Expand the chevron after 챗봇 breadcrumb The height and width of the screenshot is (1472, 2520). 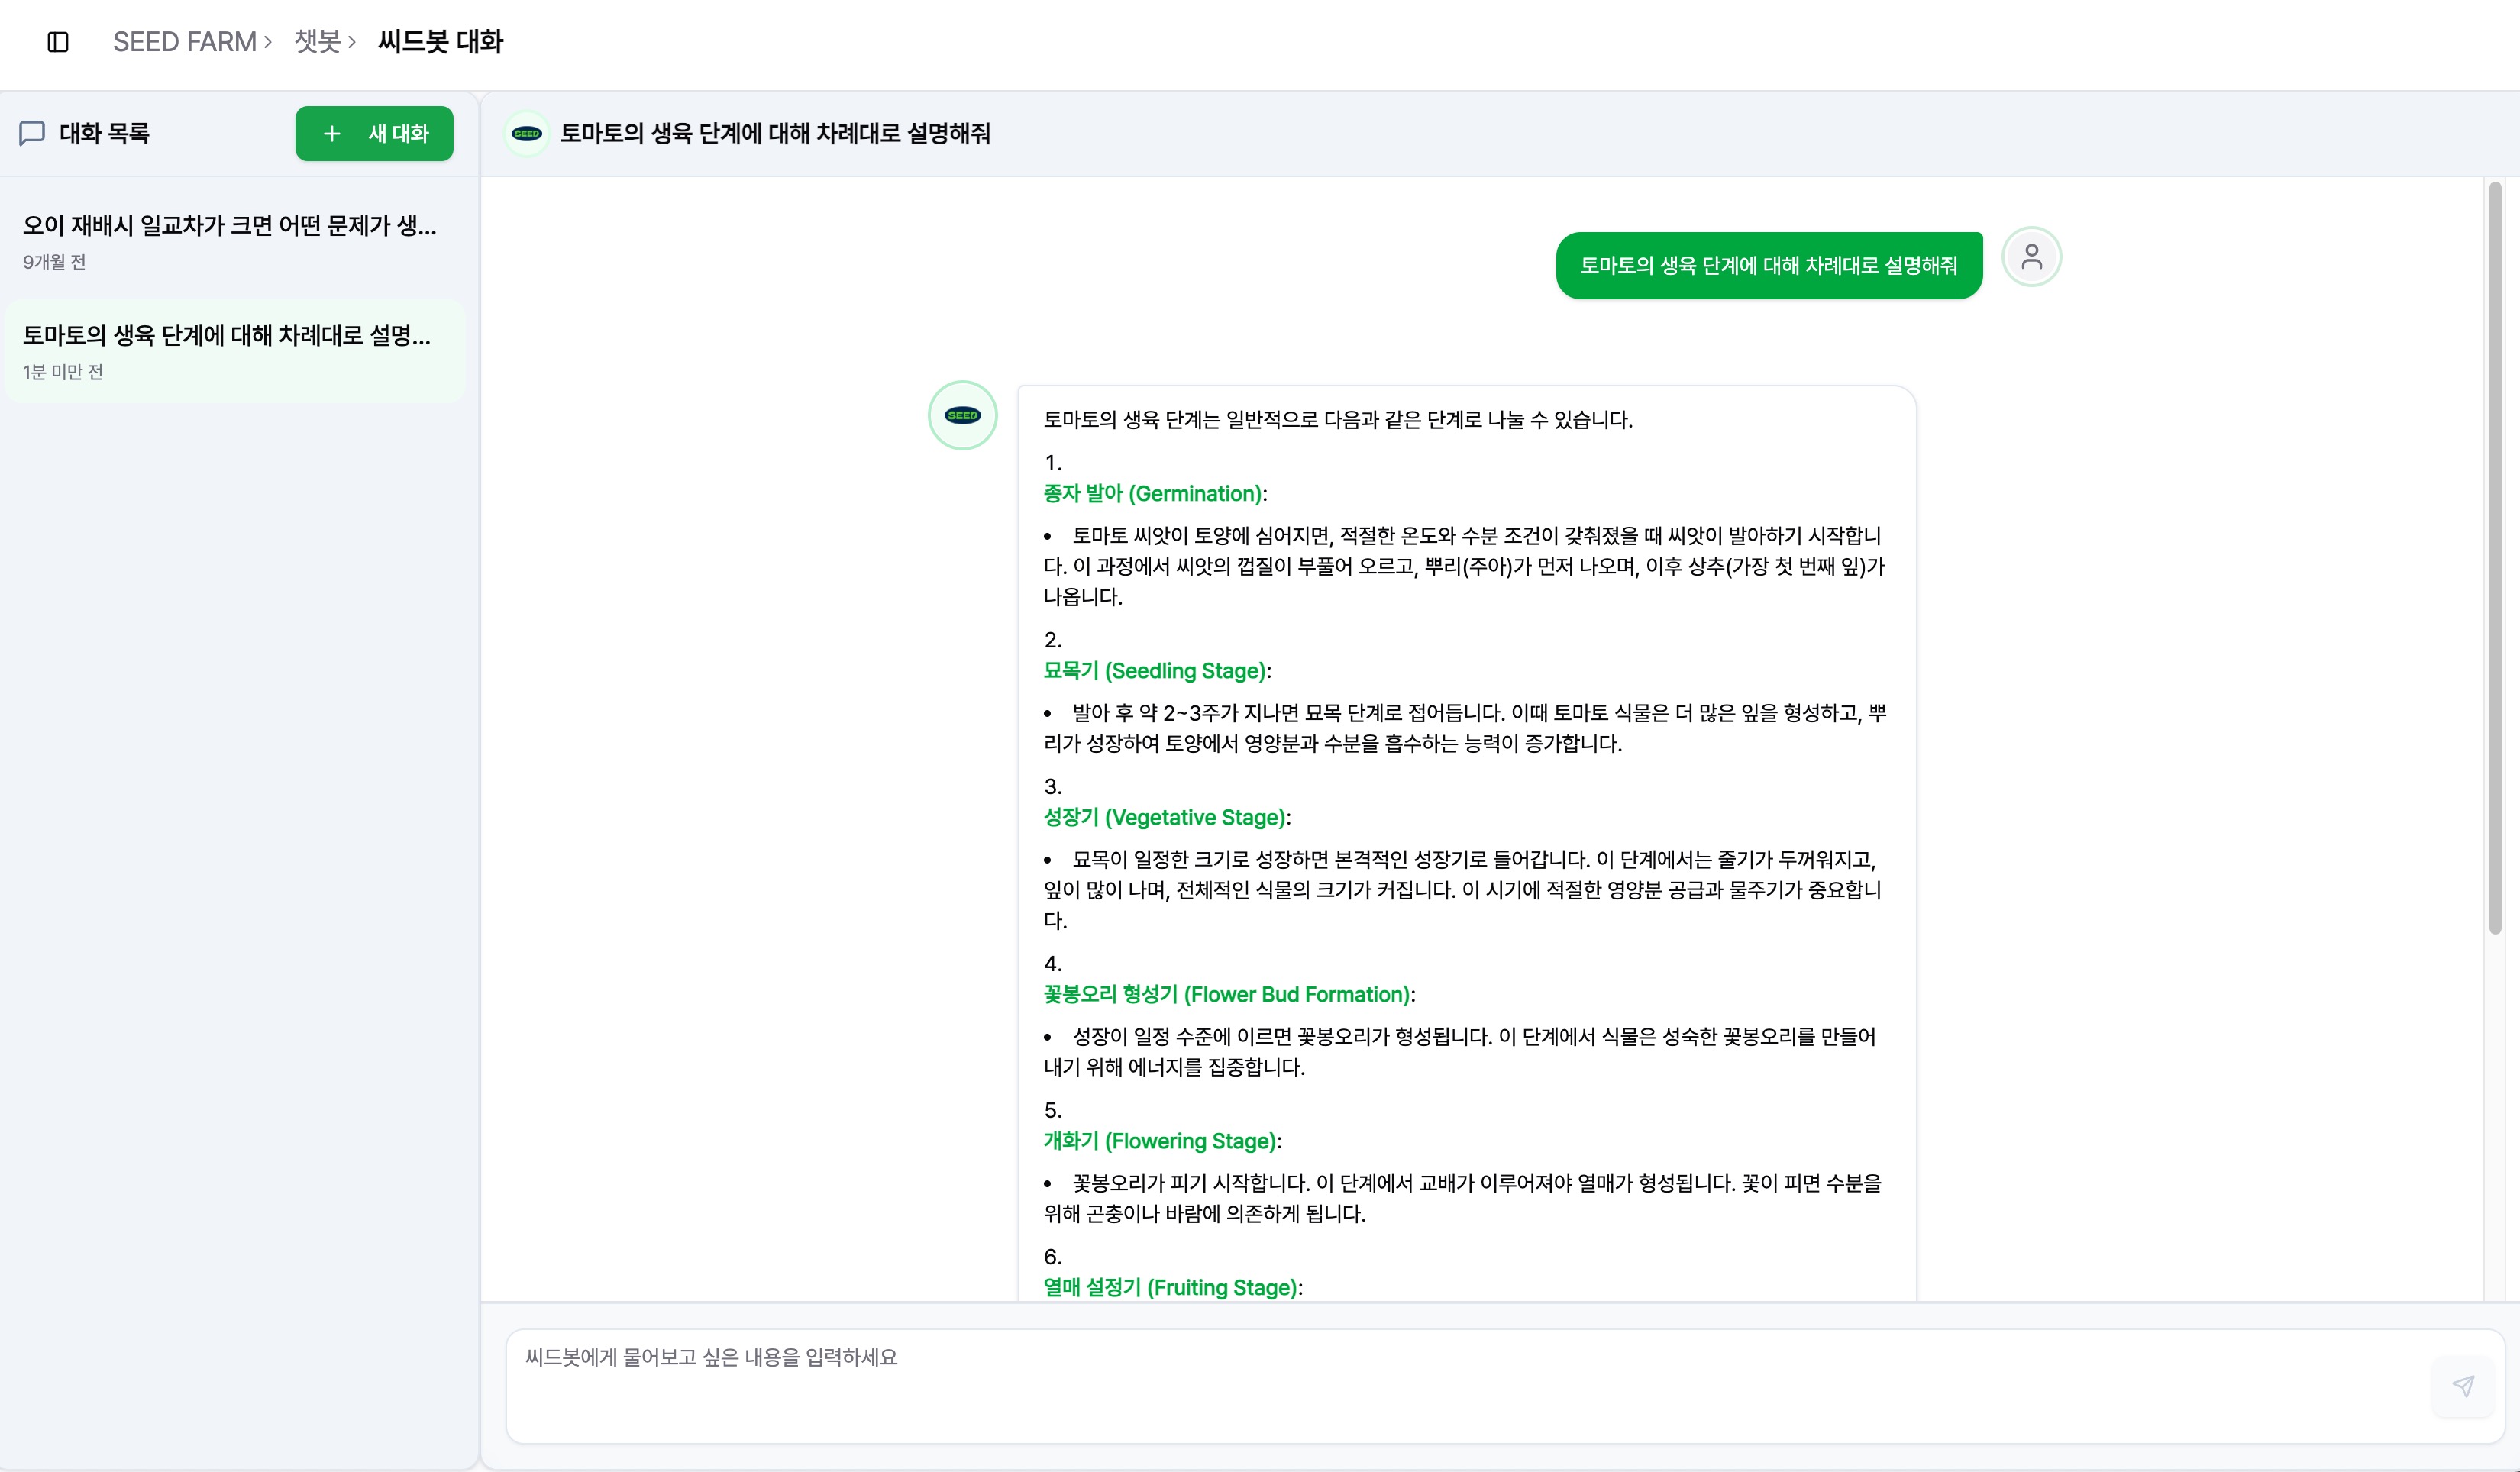click(x=353, y=42)
